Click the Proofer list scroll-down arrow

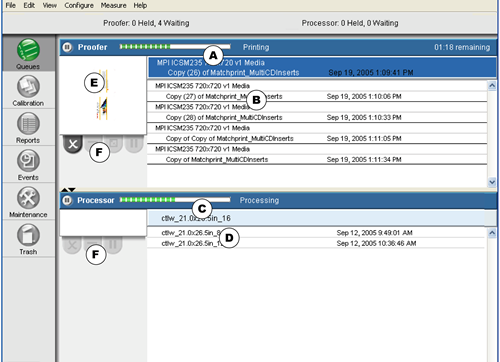[x=492, y=182]
